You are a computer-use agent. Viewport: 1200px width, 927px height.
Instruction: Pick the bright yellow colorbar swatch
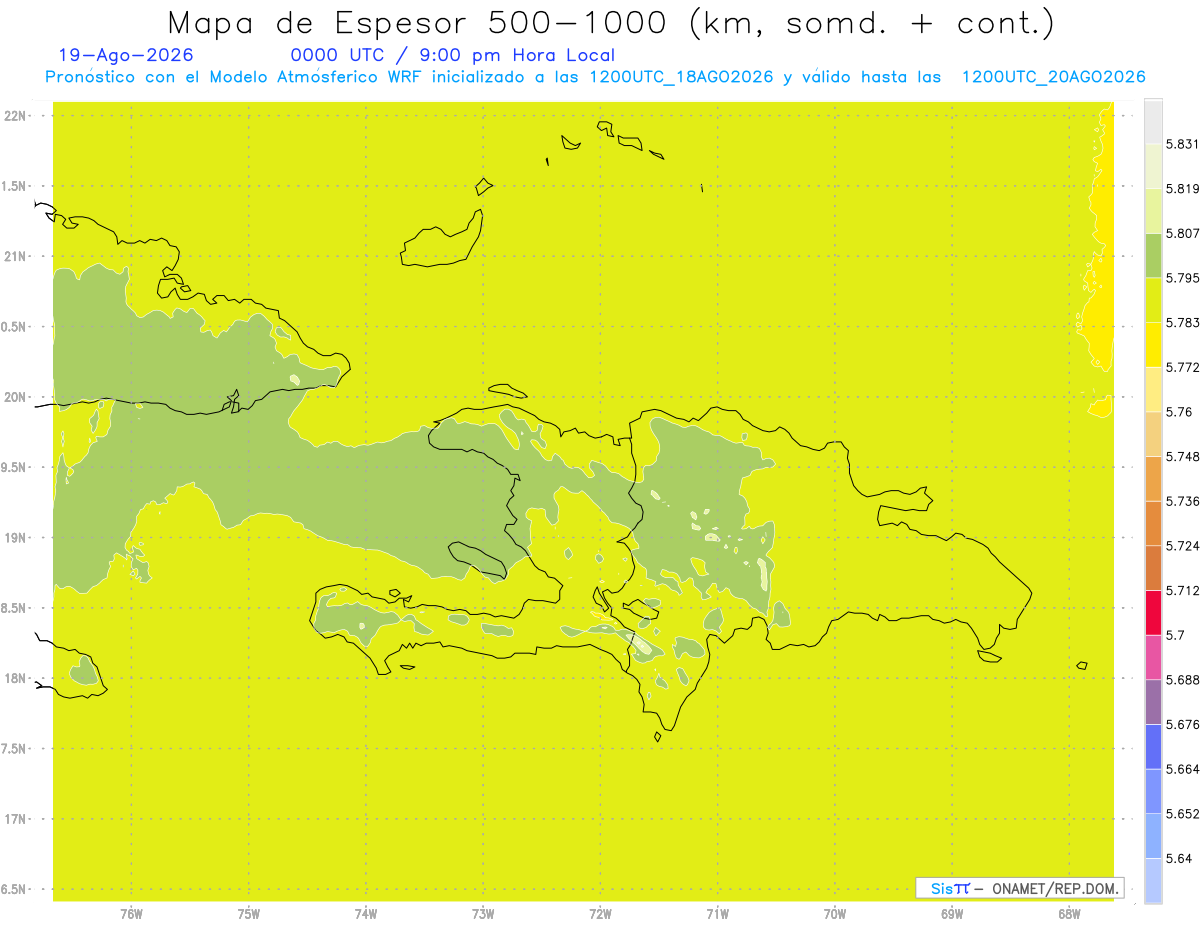click(x=1153, y=344)
